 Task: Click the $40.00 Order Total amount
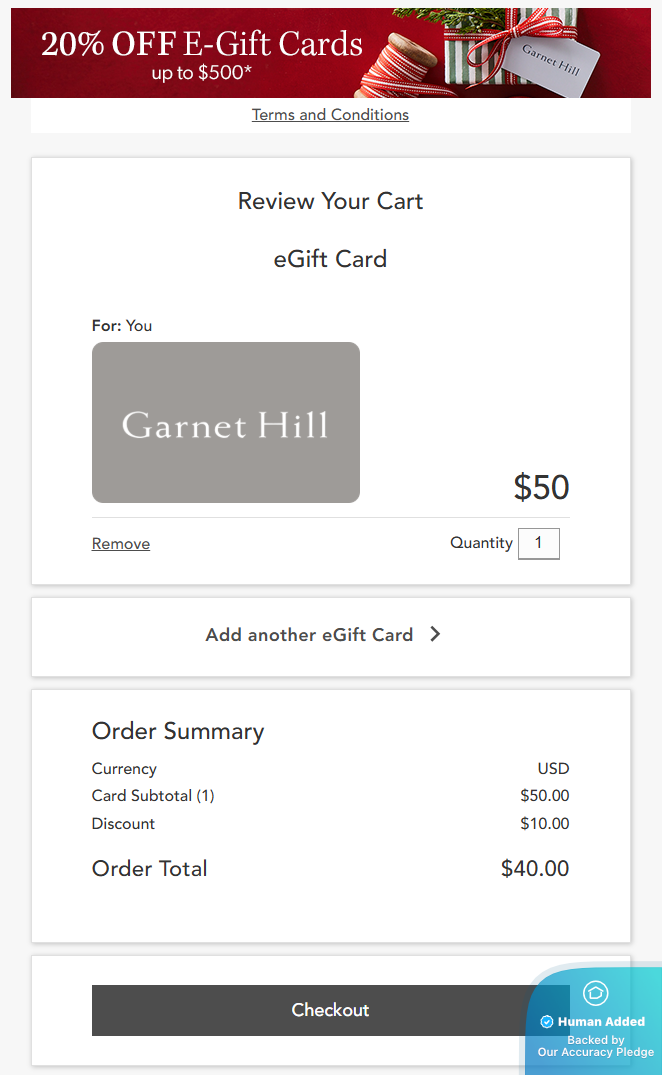click(x=535, y=868)
